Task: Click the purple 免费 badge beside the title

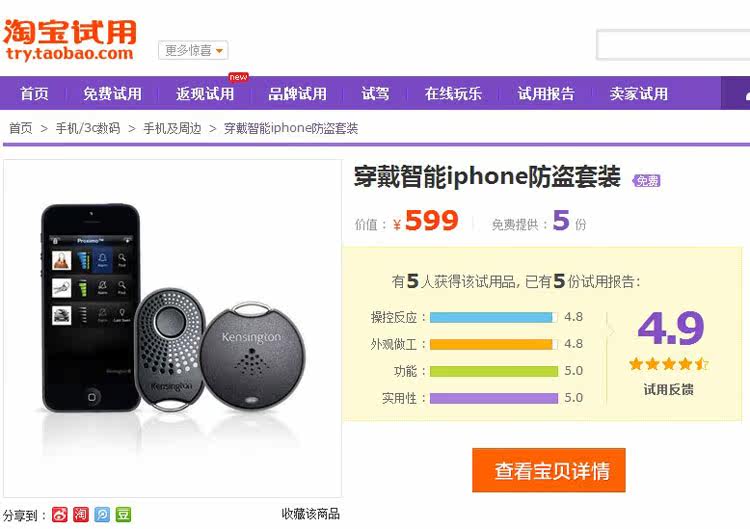Action: [x=647, y=181]
